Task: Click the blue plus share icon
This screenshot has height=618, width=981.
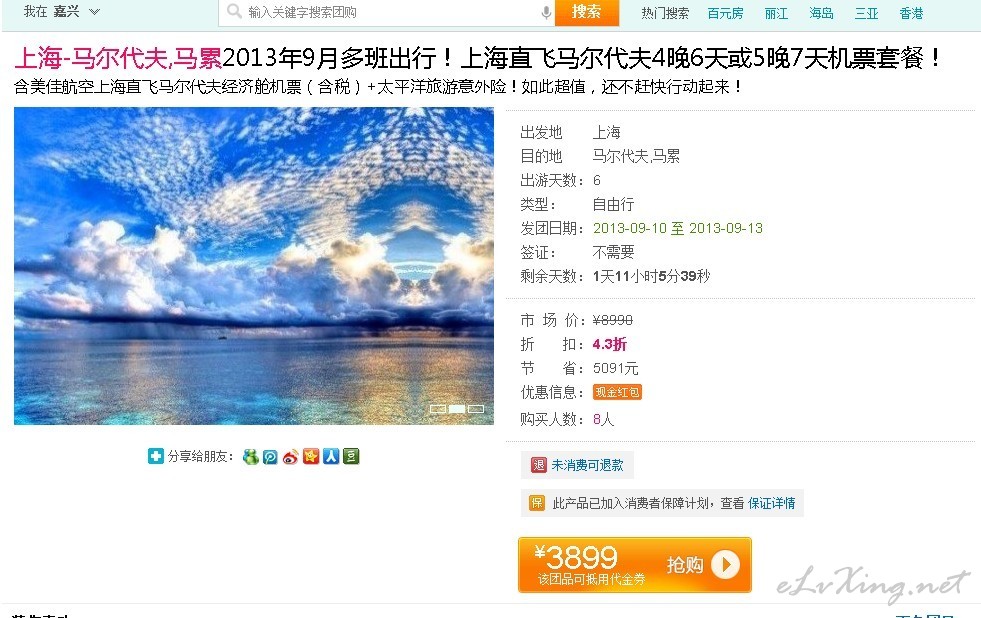Action: coord(155,457)
